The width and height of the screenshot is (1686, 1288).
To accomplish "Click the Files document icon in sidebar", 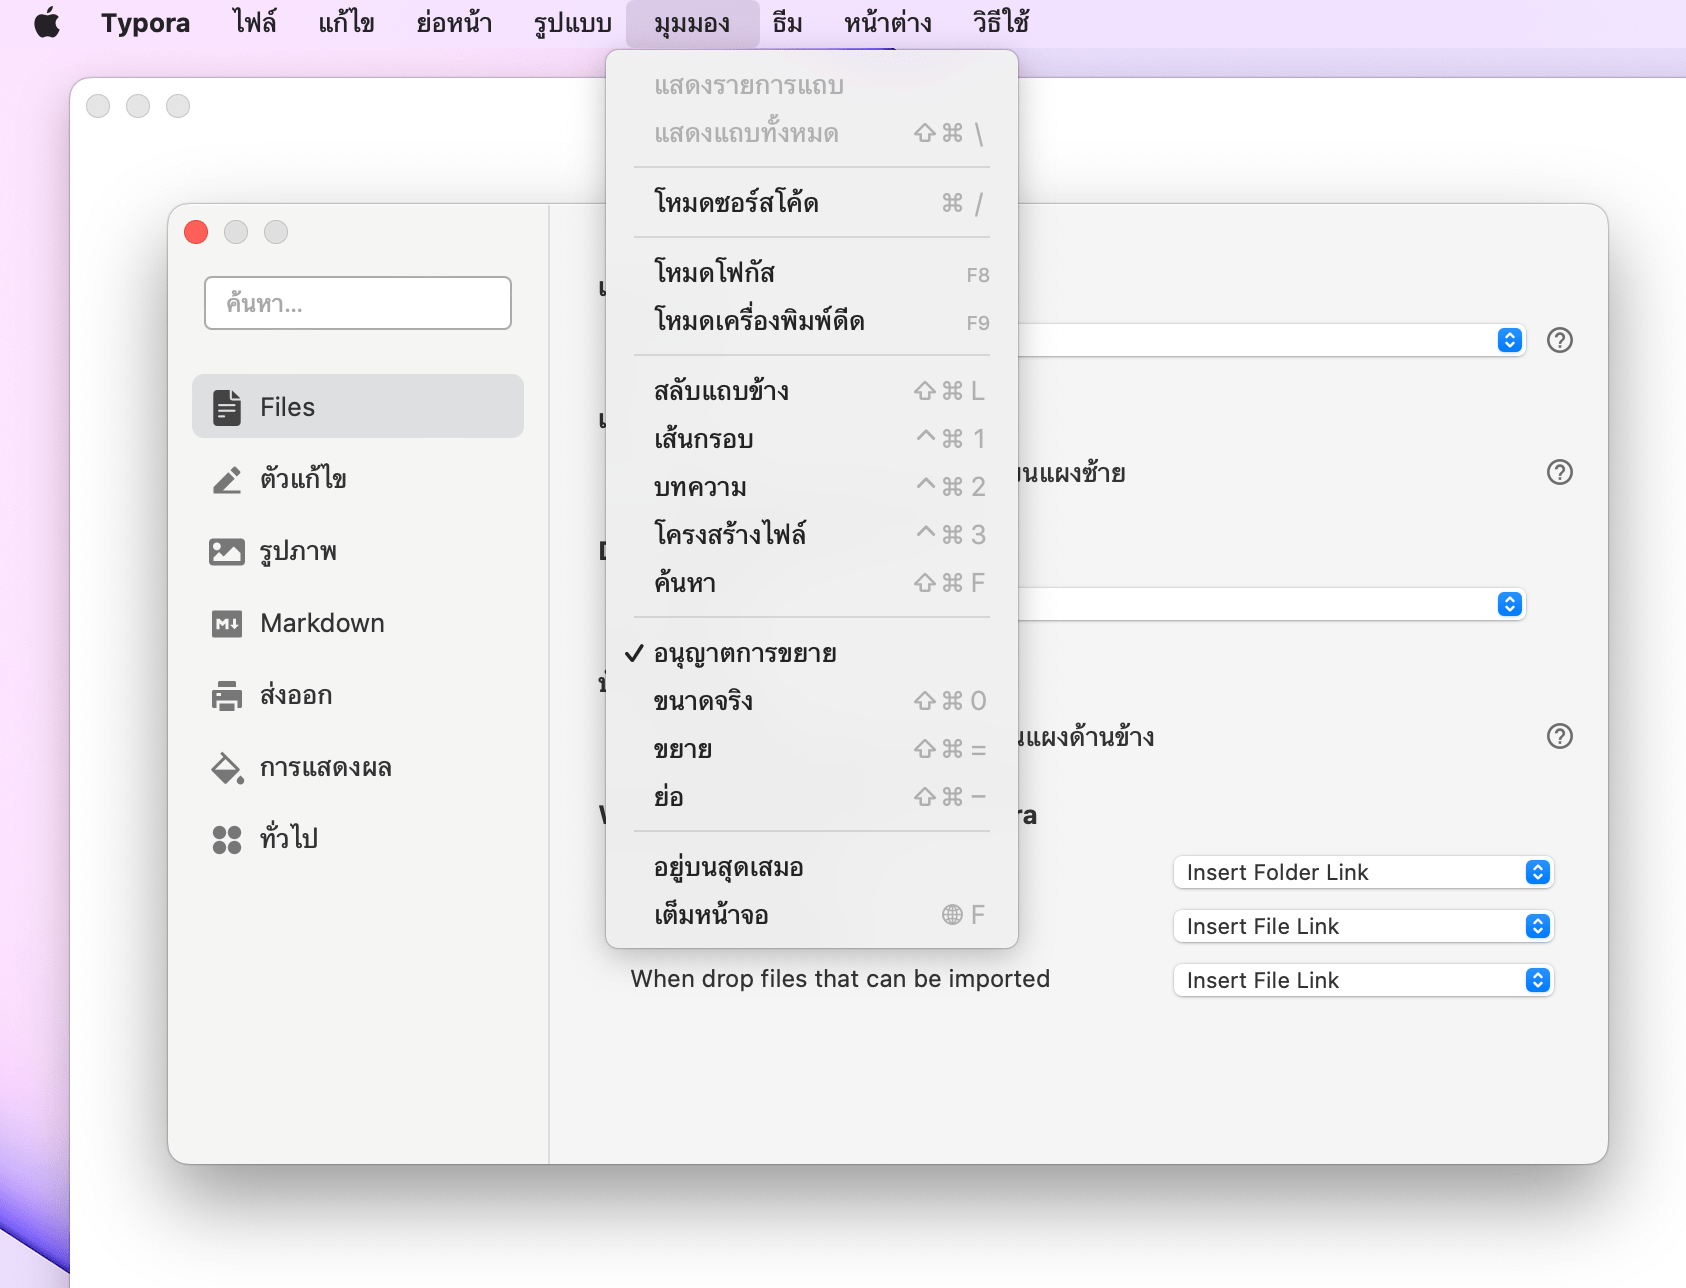I will (x=227, y=407).
